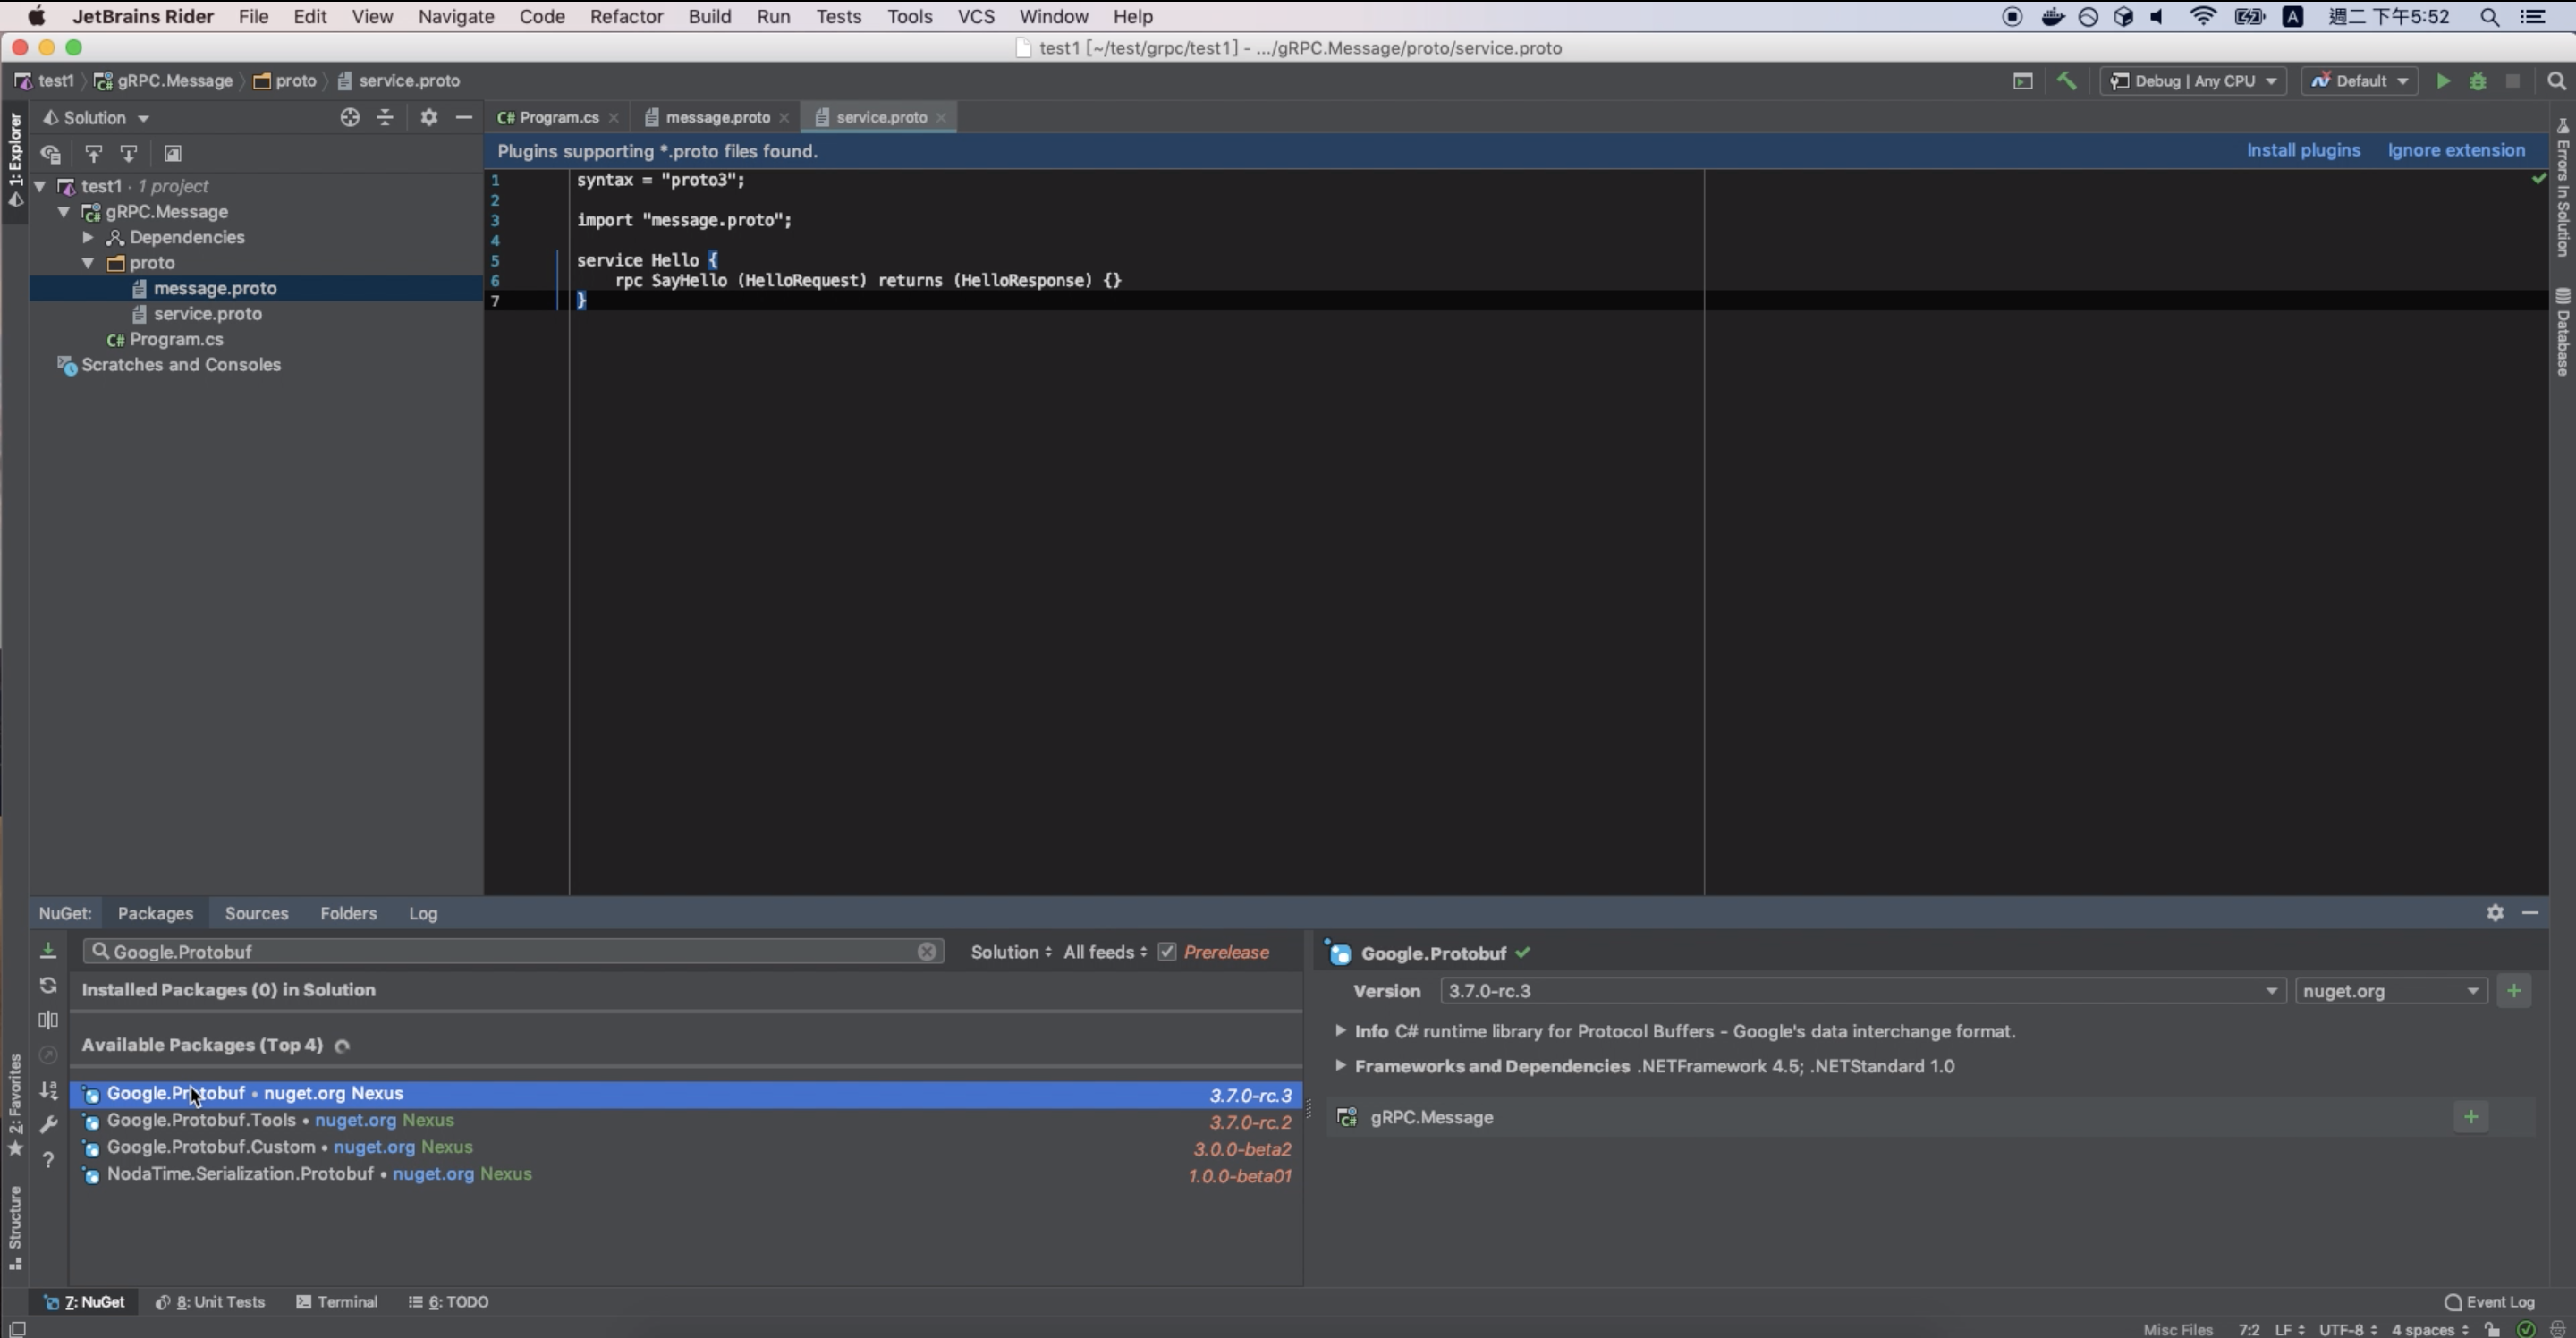
Task: Open Terminal tool window button
Action: coord(336,1301)
